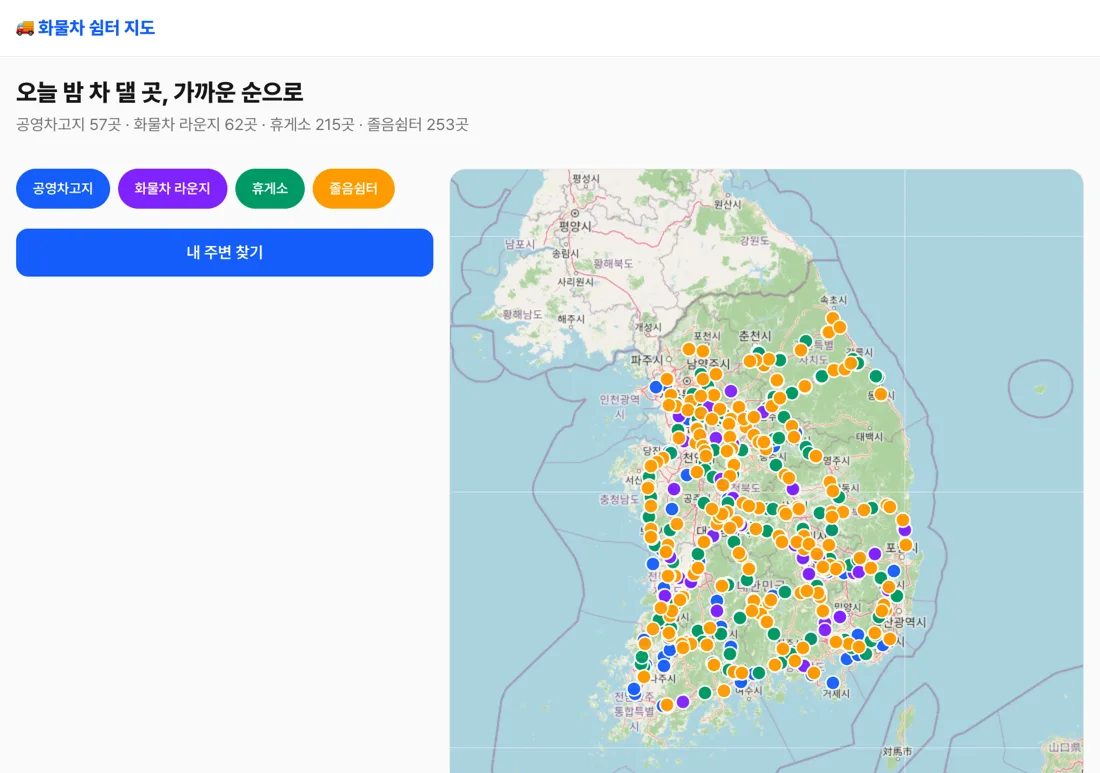Select the green east-coast marker below 강릉시

(876, 377)
